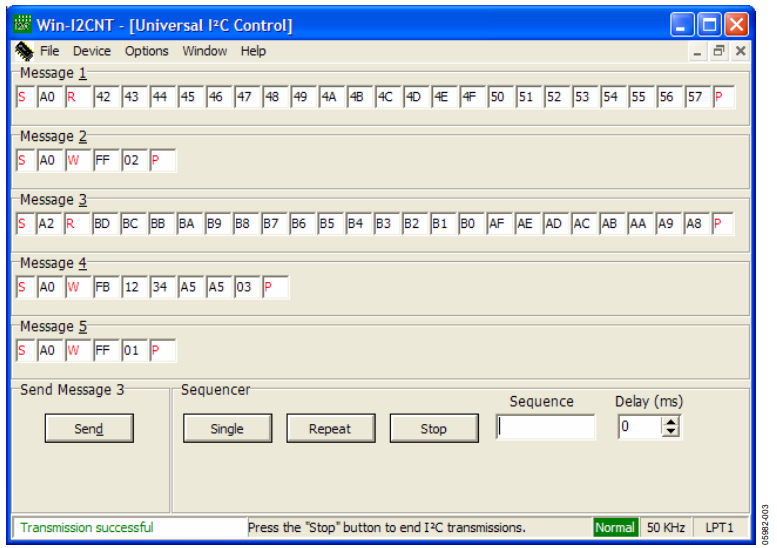Open the Help menu
The image size is (777, 548).
tap(253, 51)
